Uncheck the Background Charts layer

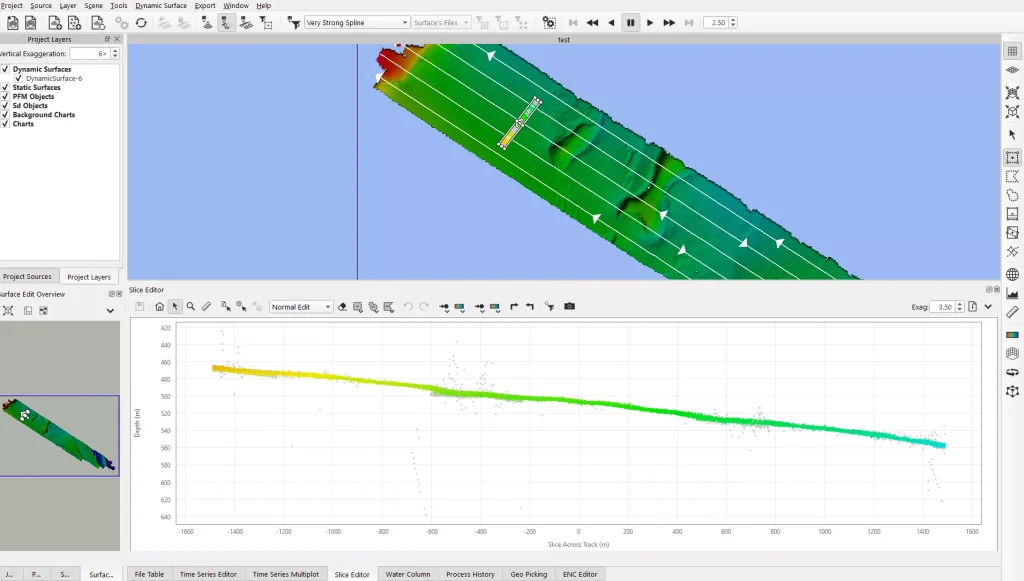[6, 115]
